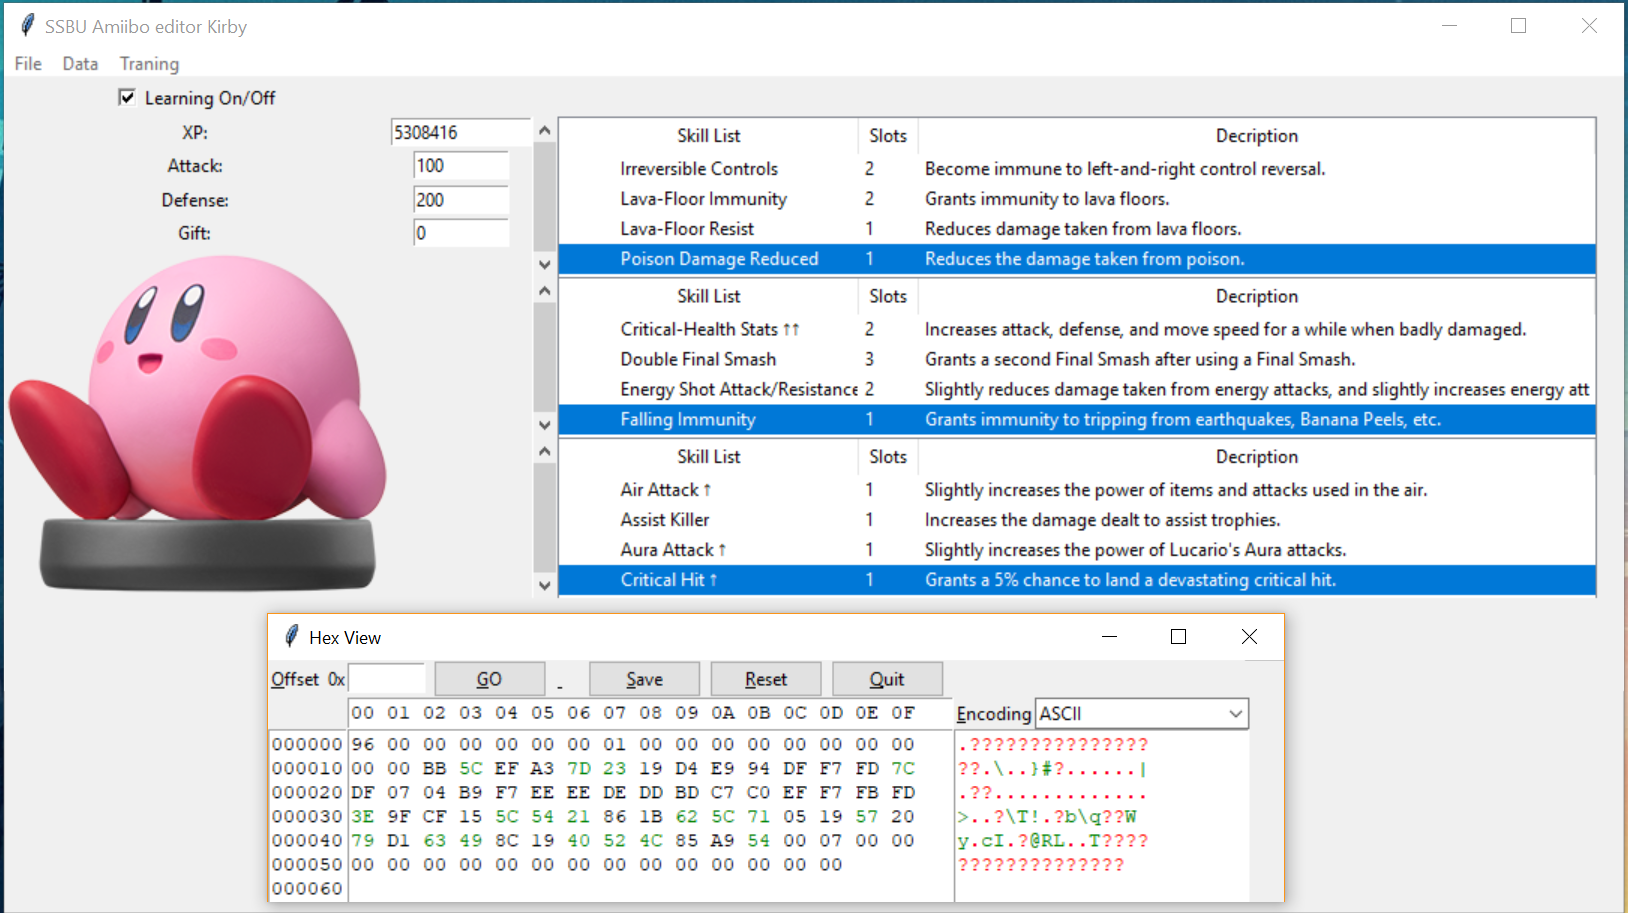Screen dimensions: 1628x913
Task: Click ASCII text y.cI.?@RL..T????
Action: click(x=1053, y=841)
